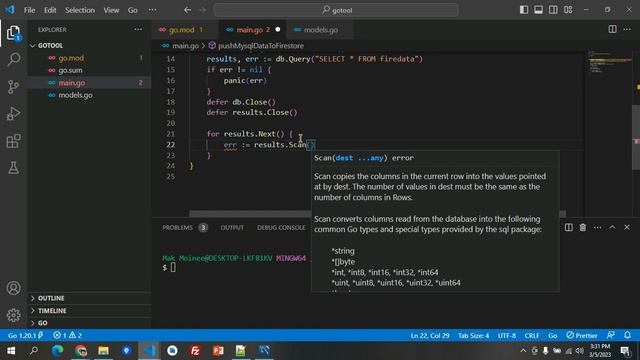Click Ln 22, Col 29 go to line

430,335
